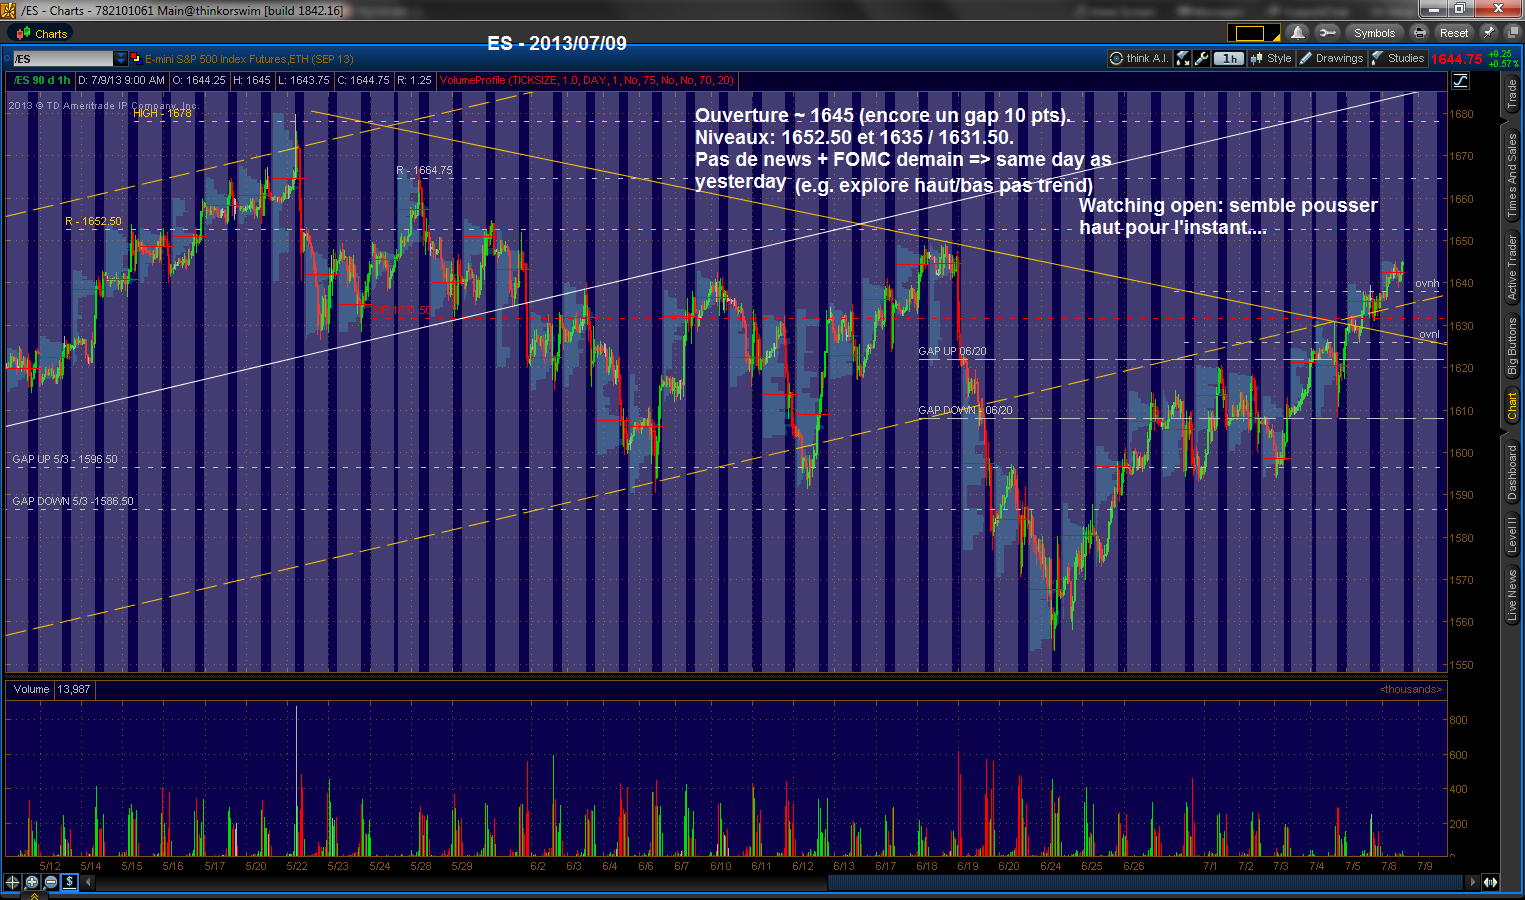
Task: Click the HIGH - 1678 label
Action: [x=162, y=113]
